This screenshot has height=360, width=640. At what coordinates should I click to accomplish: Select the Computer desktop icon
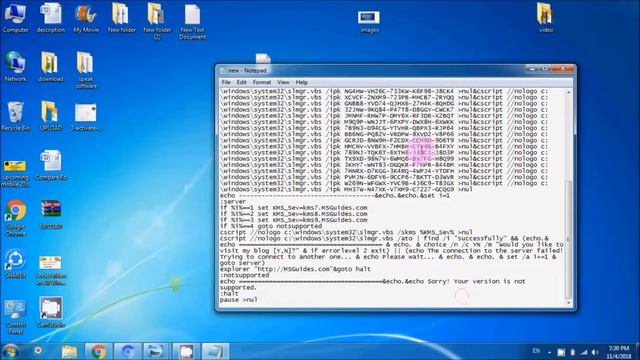point(16,18)
